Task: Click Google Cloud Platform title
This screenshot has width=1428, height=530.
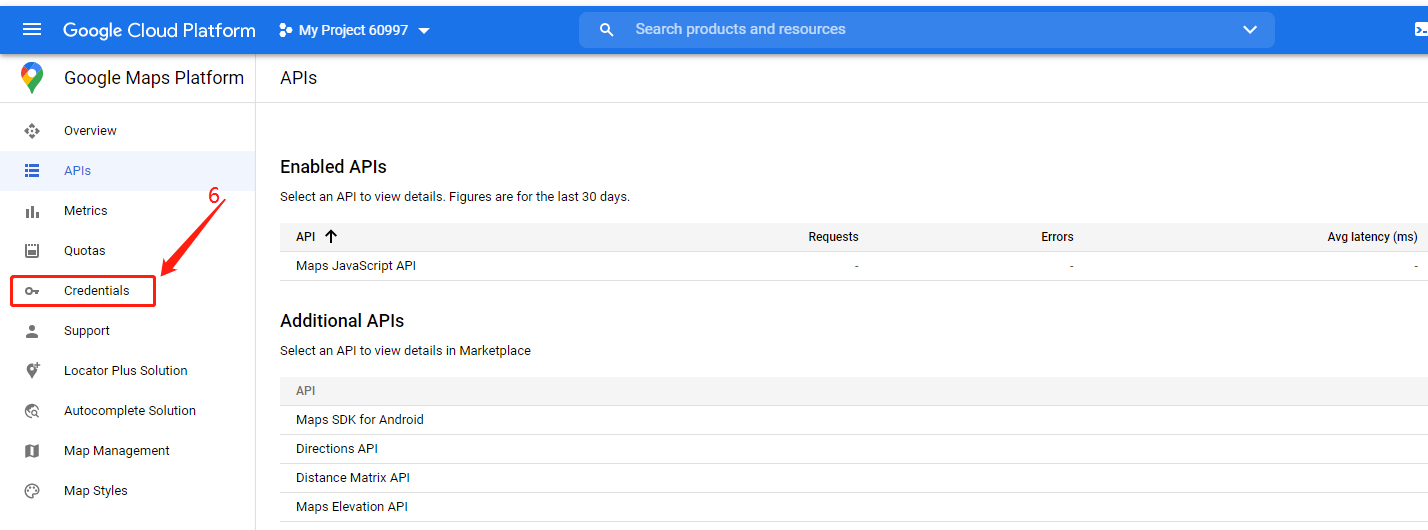Action: tap(159, 30)
